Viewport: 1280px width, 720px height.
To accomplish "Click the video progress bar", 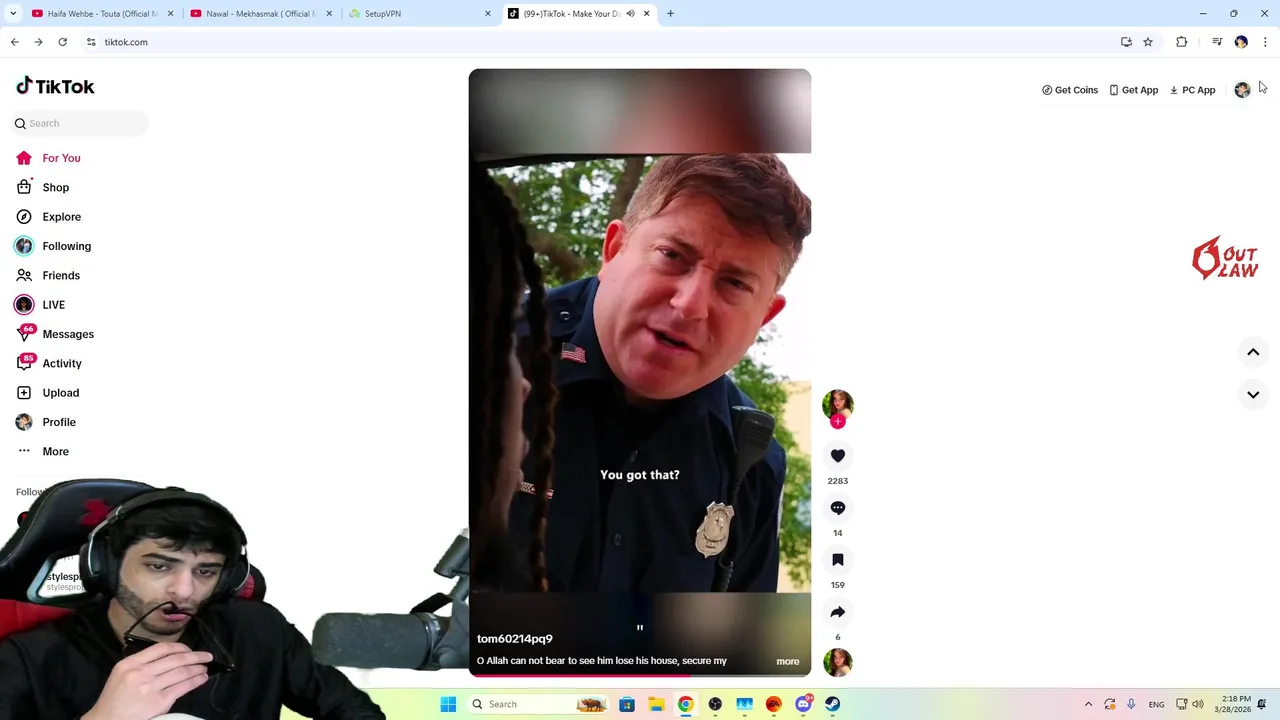I will pyautogui.click(x=640, y=676).
